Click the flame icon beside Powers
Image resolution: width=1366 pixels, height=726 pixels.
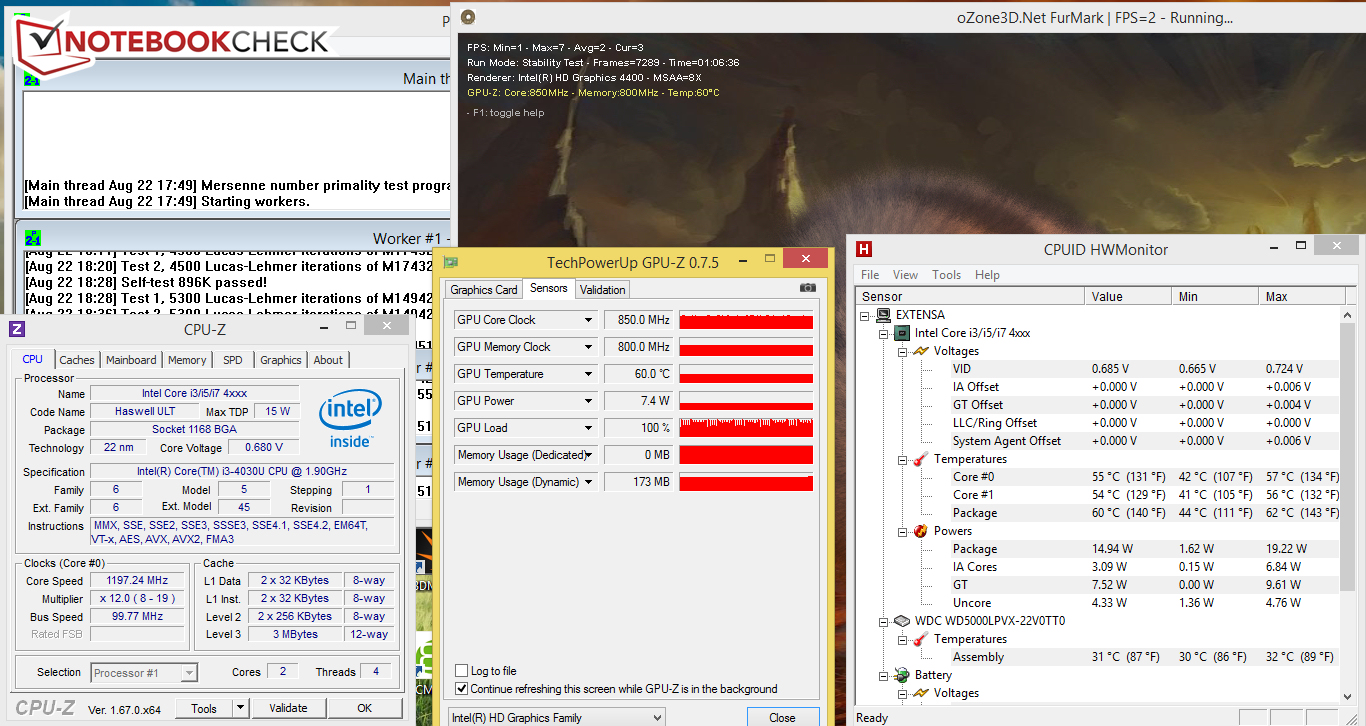[x=921, y=531]
